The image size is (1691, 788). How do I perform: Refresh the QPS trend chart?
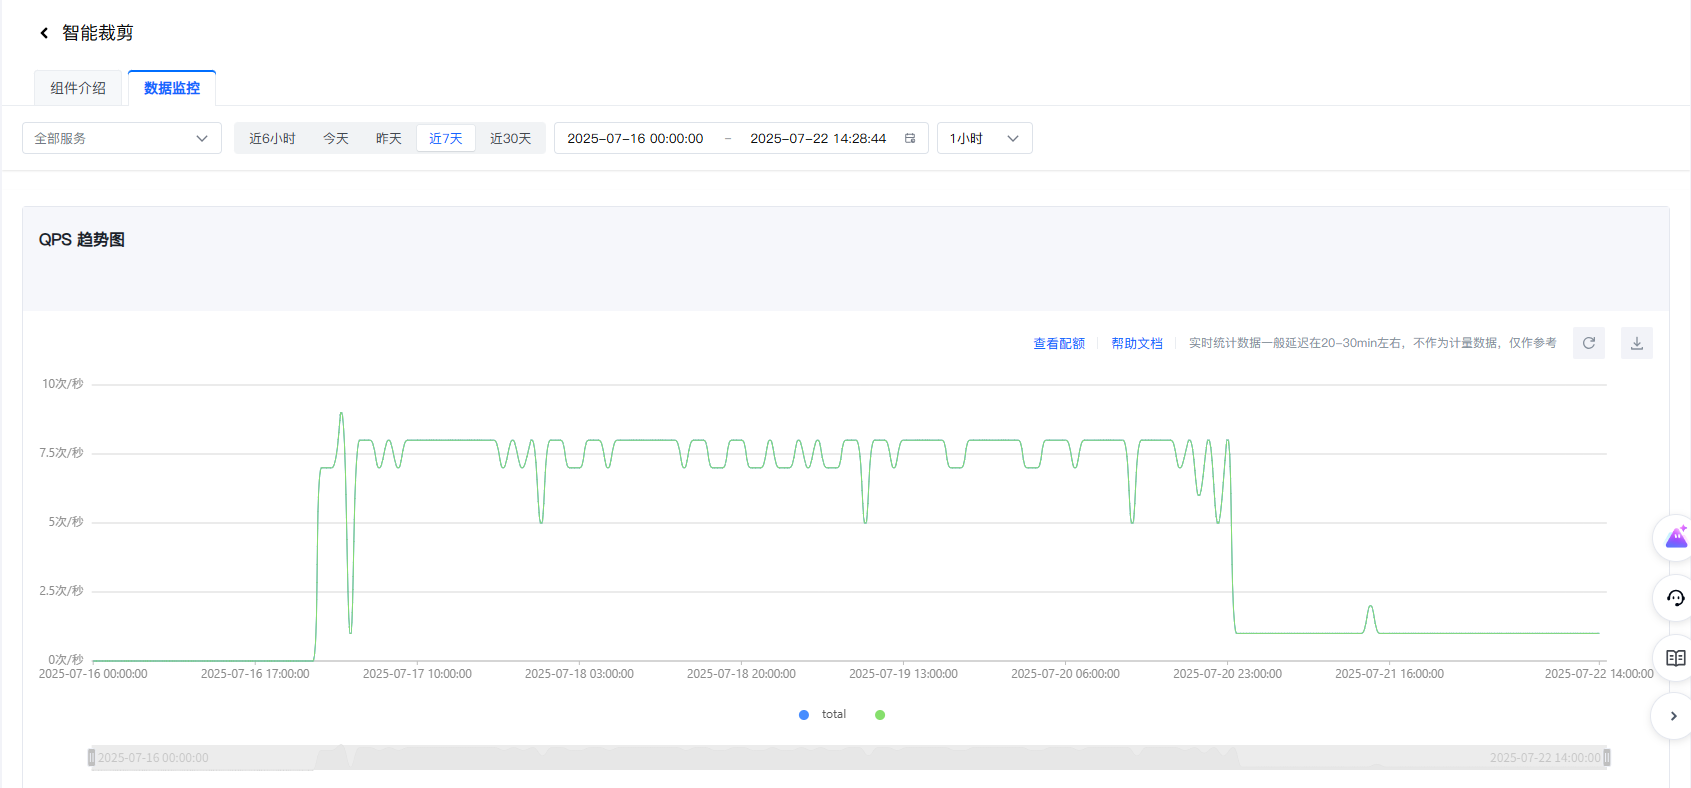1588,343
